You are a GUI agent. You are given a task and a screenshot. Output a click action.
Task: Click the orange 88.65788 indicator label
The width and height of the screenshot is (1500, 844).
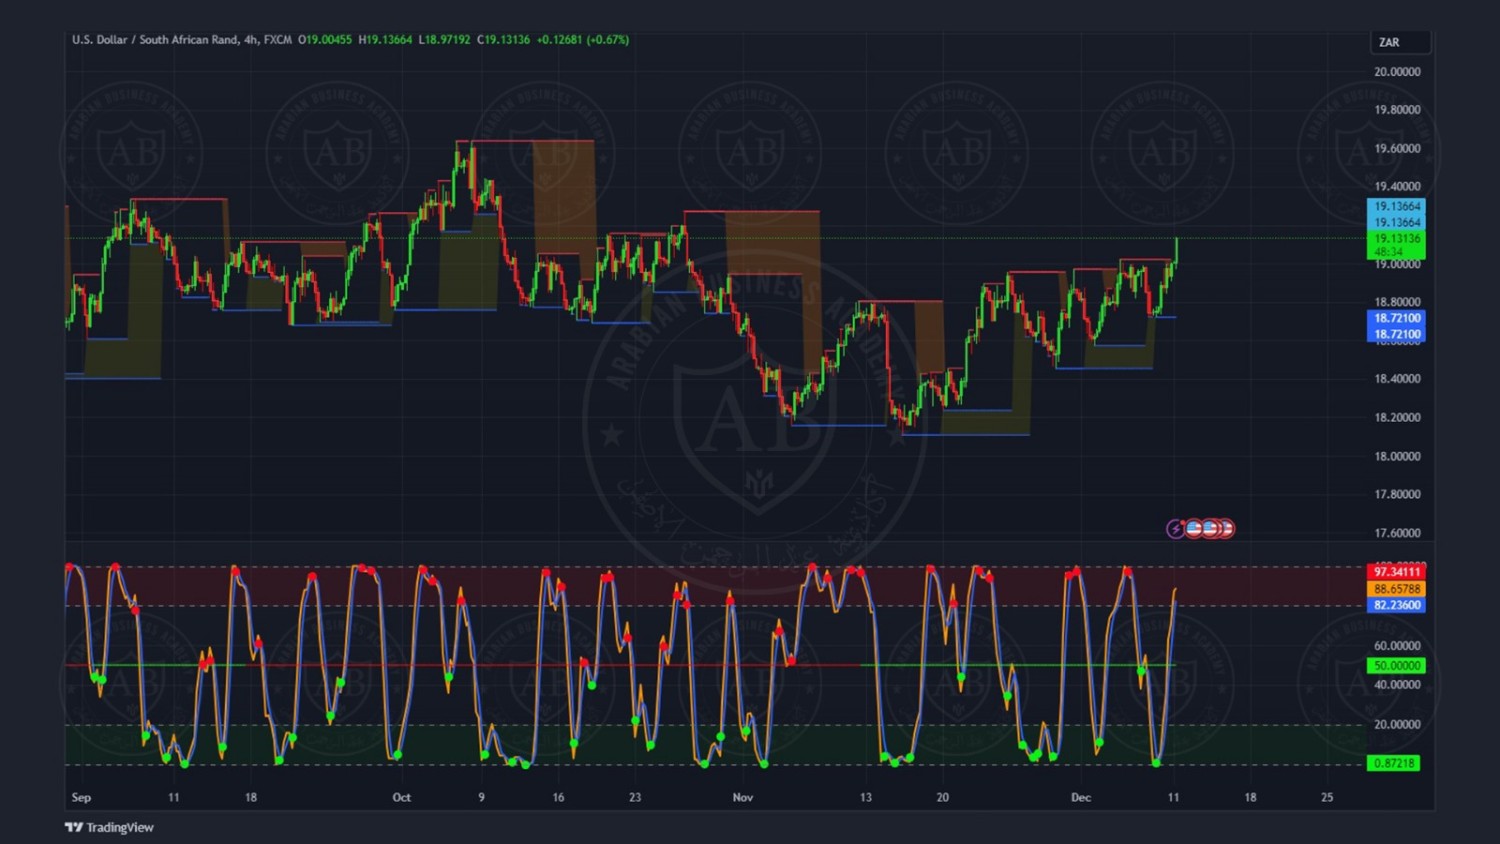click(x=1396, y=588)
